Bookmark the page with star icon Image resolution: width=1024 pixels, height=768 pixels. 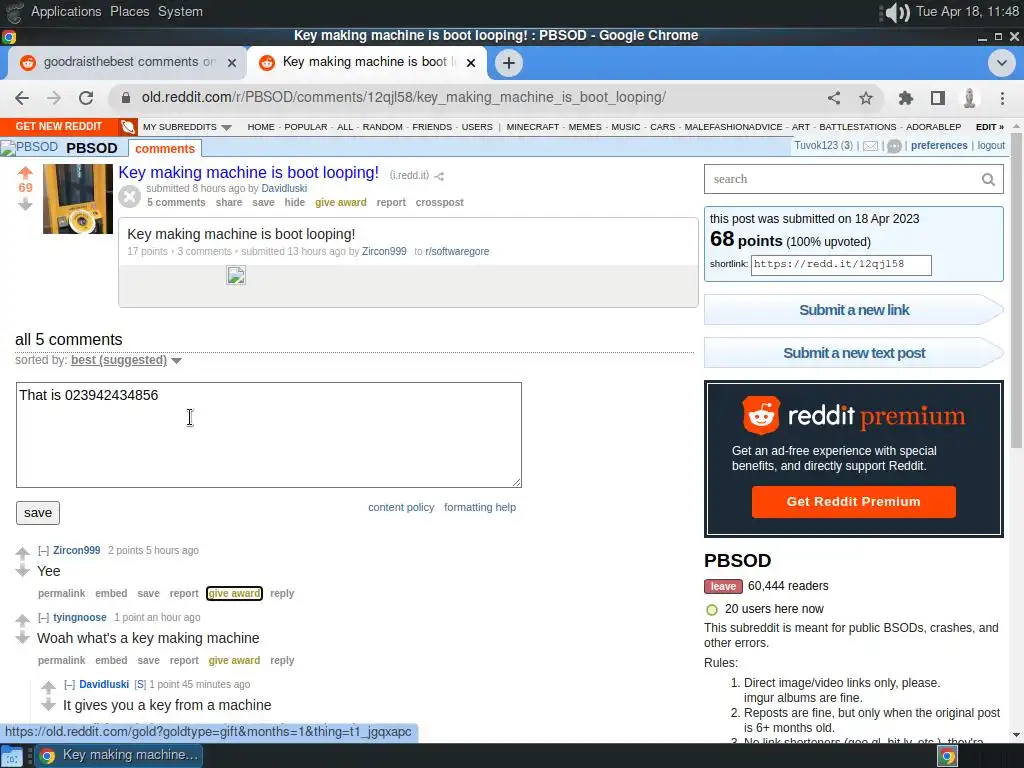(x=866, y=98)
